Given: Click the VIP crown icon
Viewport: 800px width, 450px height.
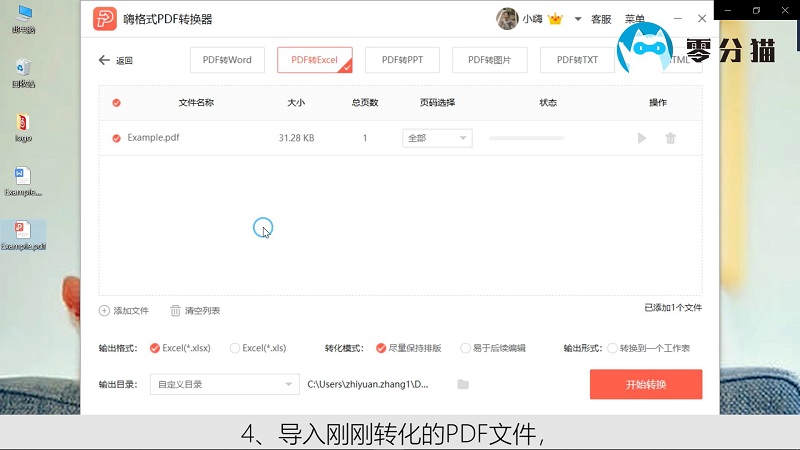Looking at the screenshot, I should pos(555,19).
